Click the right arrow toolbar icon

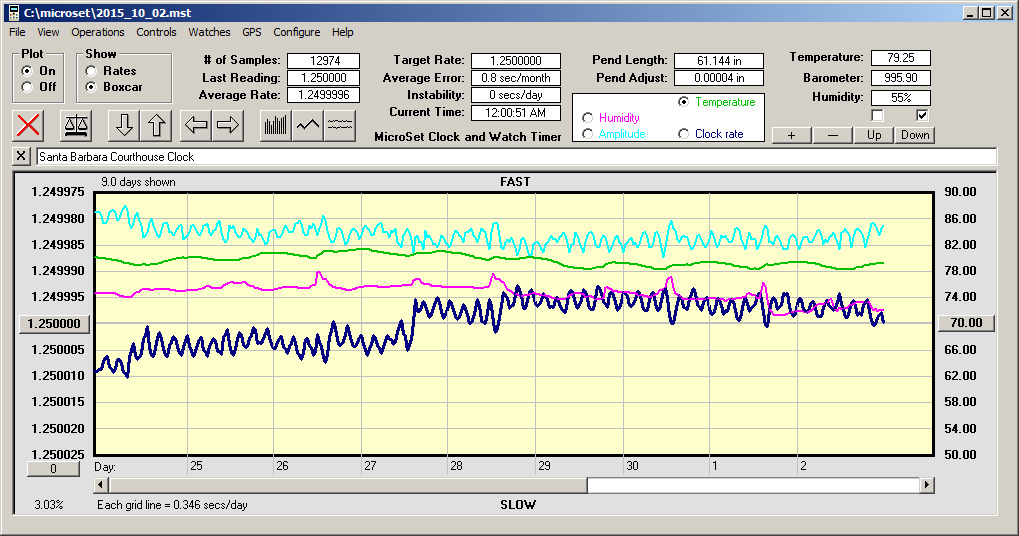tap(228, 125)
